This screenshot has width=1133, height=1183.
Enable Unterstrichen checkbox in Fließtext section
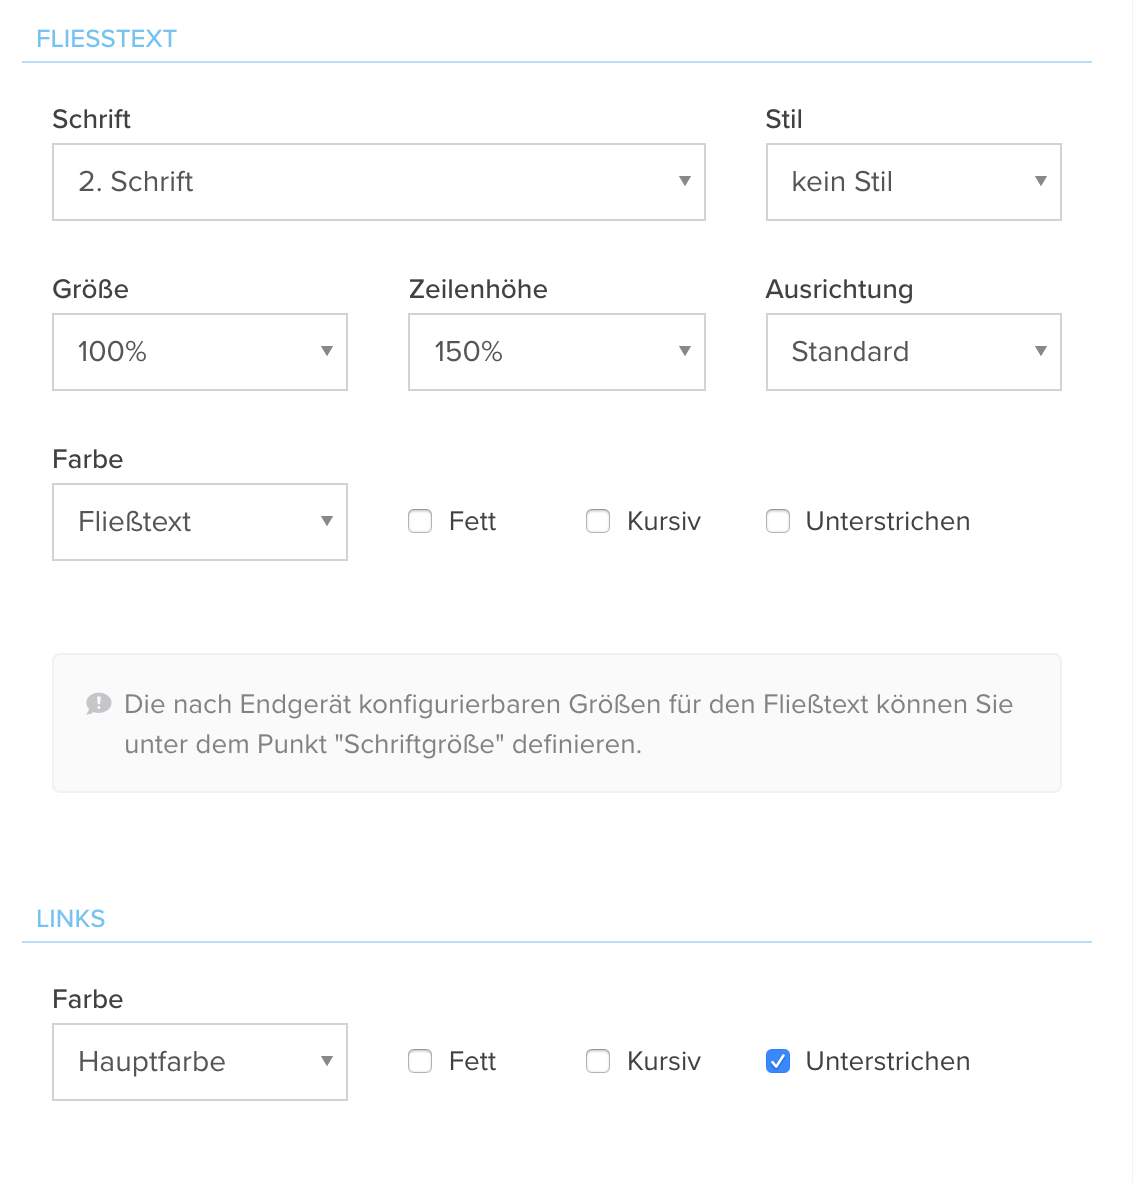point(778,521)
